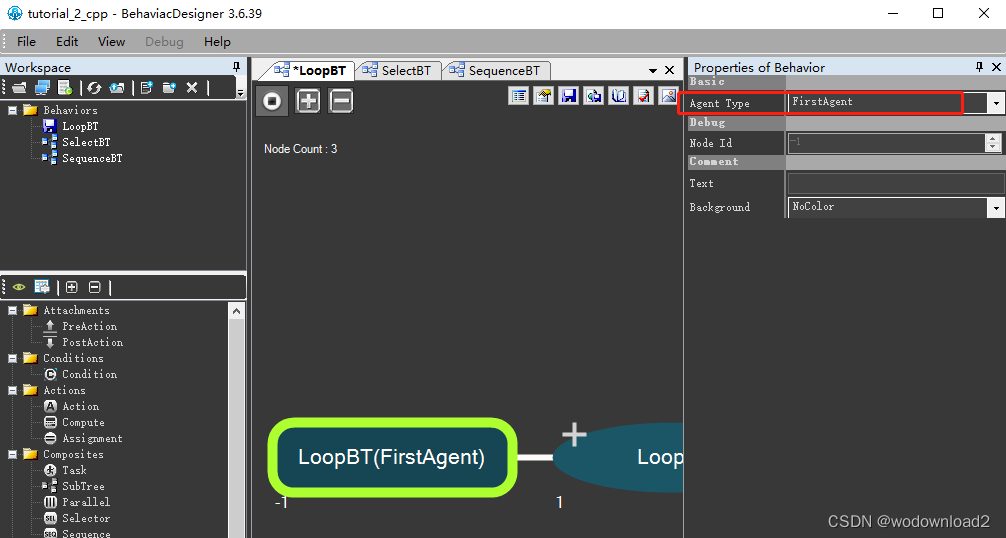This screenshot has width=1006, height=538.
Task: Collapse all node groups with minus icon
Action: tap(94, 287)
